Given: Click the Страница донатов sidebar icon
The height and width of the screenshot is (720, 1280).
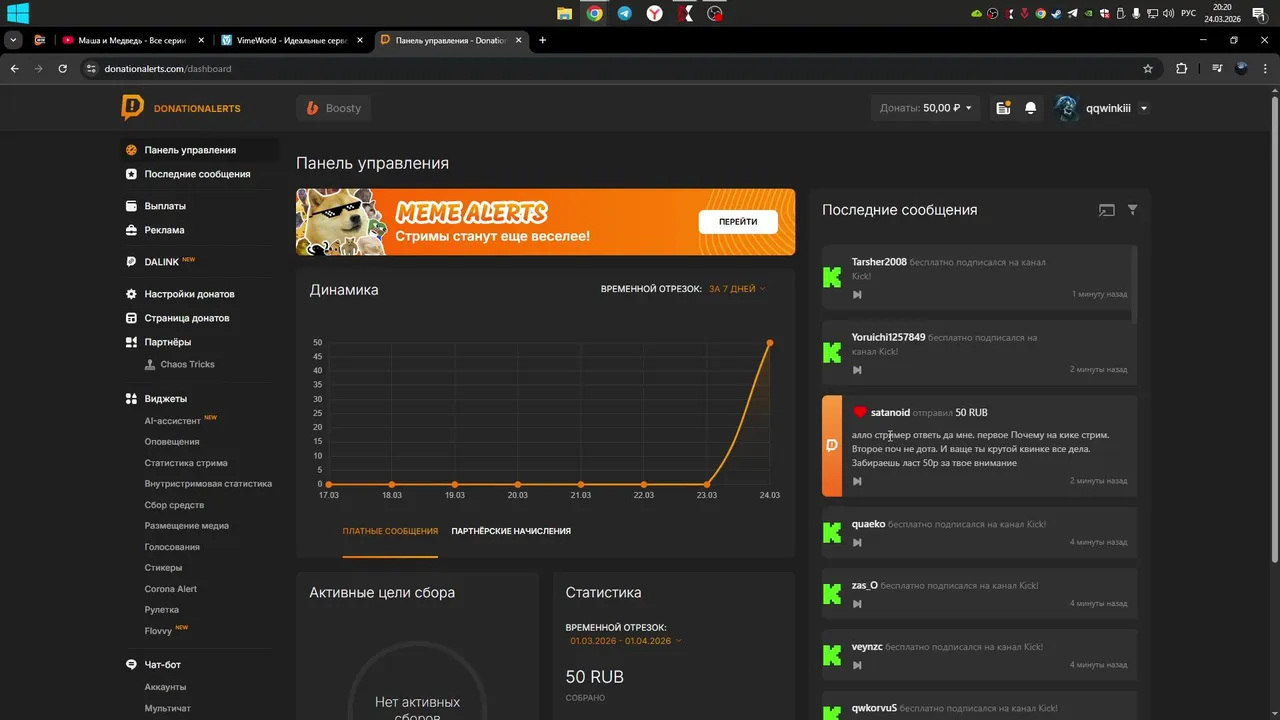Looking at the screenshot, I should (131, 318).
